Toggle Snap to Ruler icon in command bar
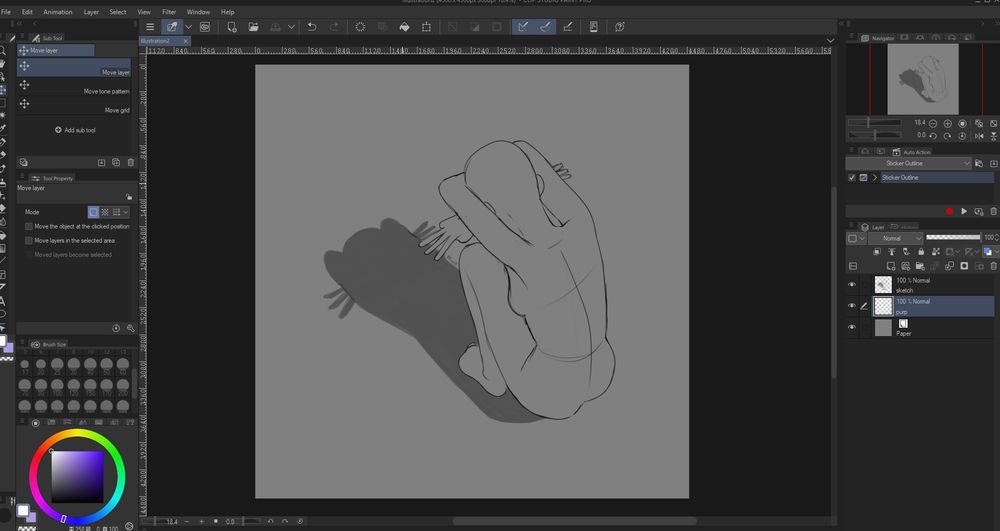The image size is (1000, 531). (523, 27)
